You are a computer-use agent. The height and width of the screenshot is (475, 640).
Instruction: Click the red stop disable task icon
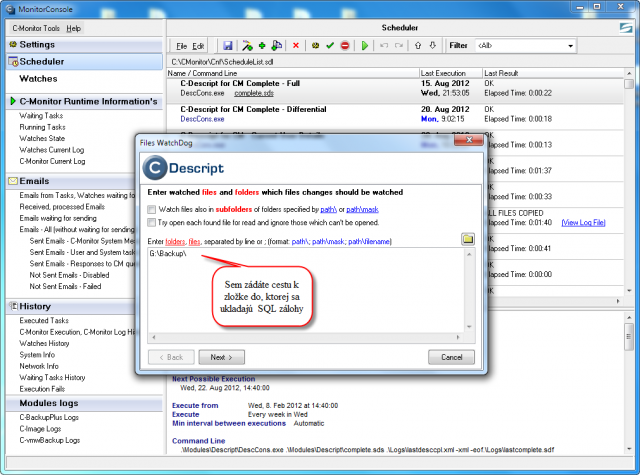(345, 46)
